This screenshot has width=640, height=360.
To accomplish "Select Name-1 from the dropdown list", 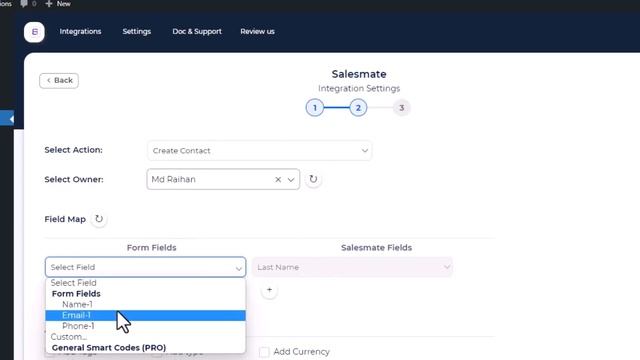I will (145, 304).
